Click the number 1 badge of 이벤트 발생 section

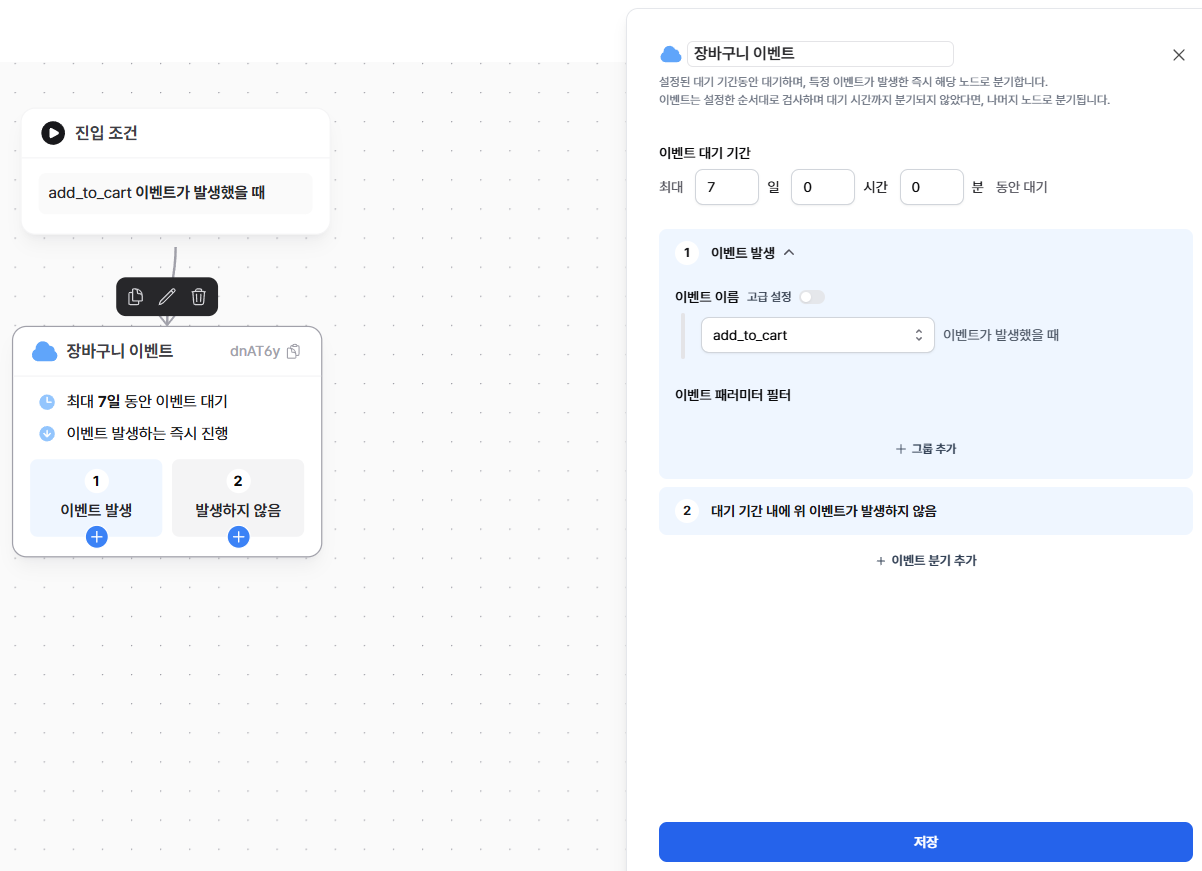(x=687, y=253)
